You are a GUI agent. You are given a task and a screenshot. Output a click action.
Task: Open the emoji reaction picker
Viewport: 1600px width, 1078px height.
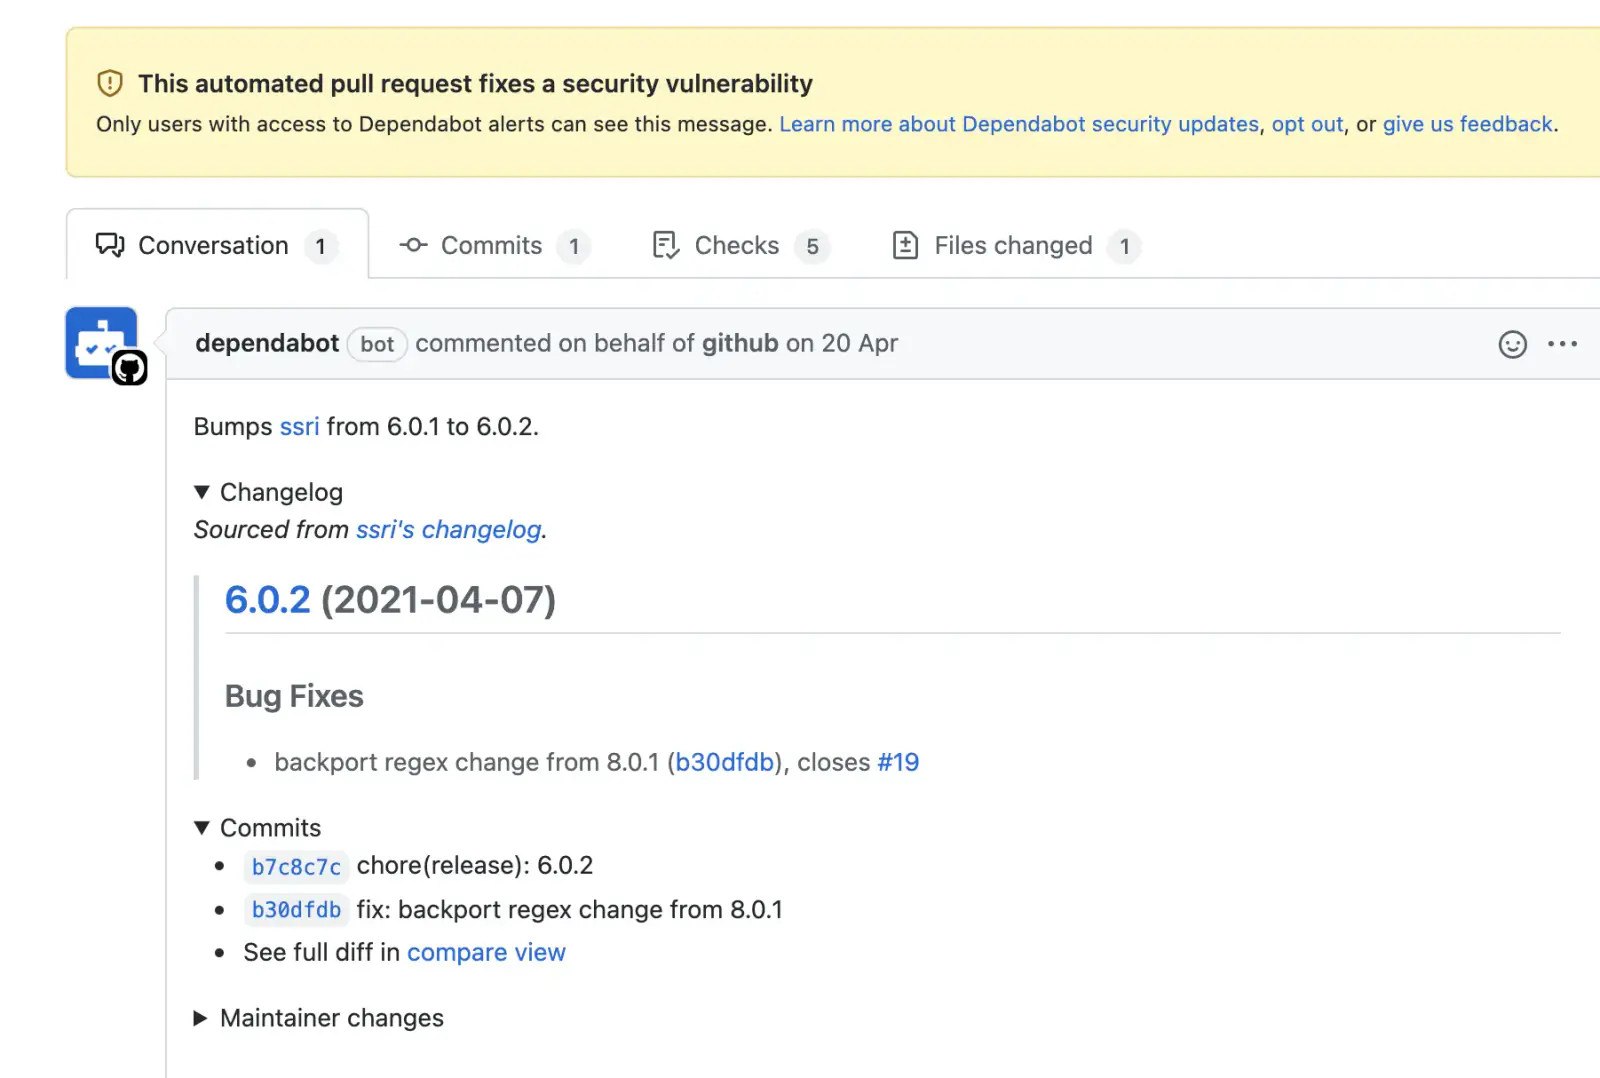1512,344
